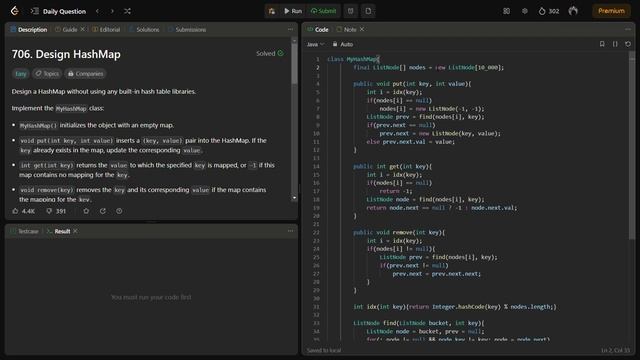Open the Premium subscription button
Image resolution: width=640 pixels, height=360 pixels.
click(x=611, y=11)
